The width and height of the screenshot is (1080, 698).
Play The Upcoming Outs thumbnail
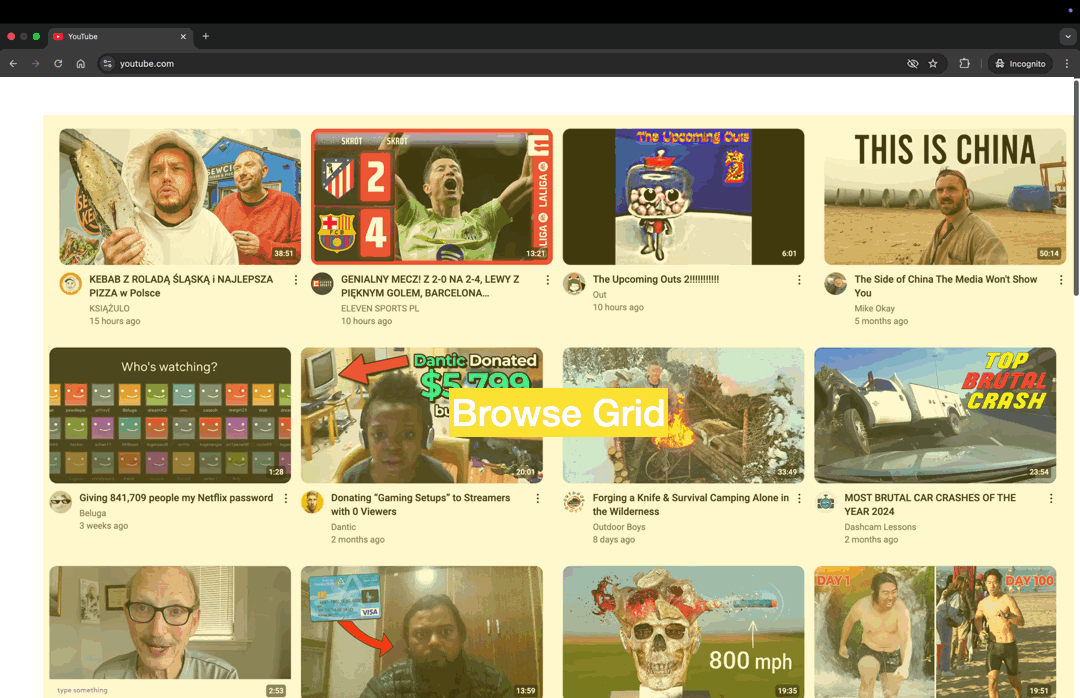[683, 196]
